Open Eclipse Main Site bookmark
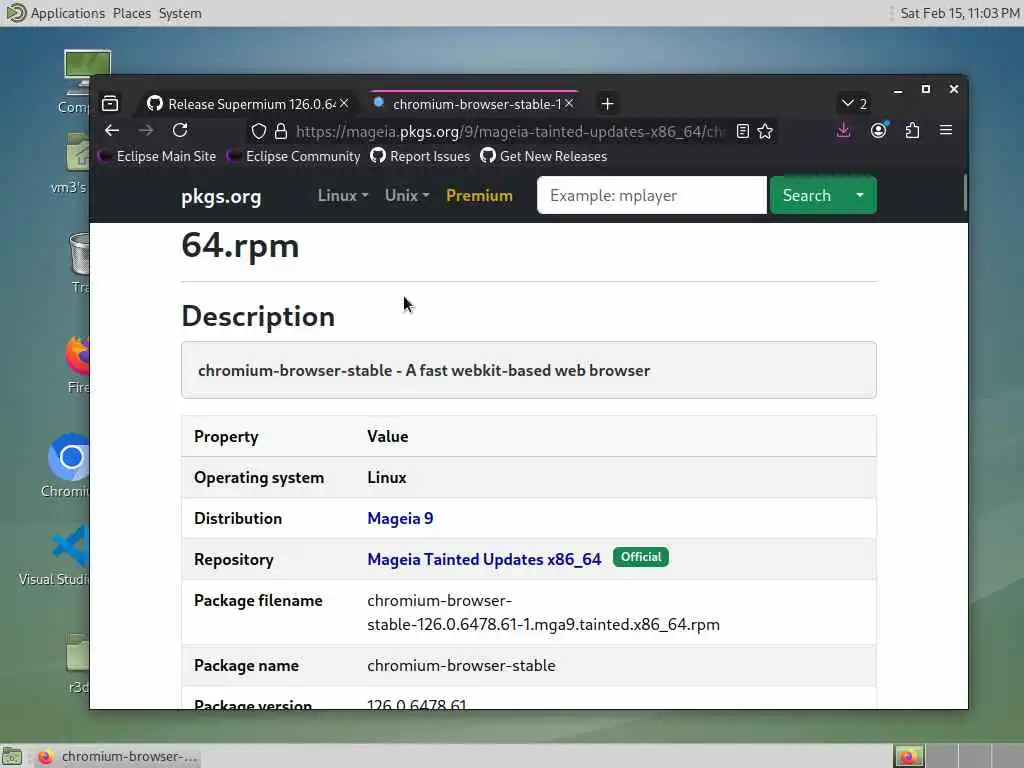The height and width of the screenshot is (768, 1024). pyautogui.click(x=157, y=156)
